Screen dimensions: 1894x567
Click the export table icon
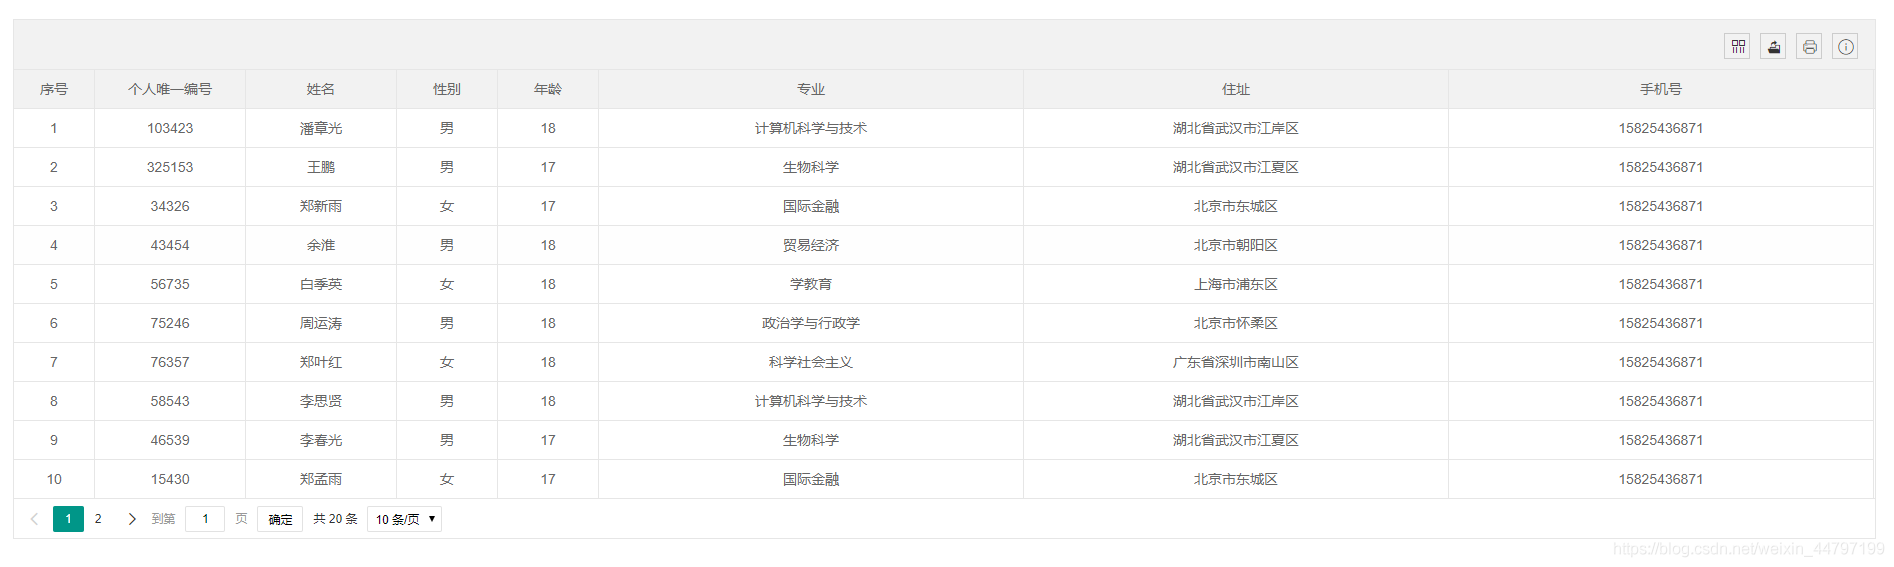pyautogui.click(x=1773, y=47)
